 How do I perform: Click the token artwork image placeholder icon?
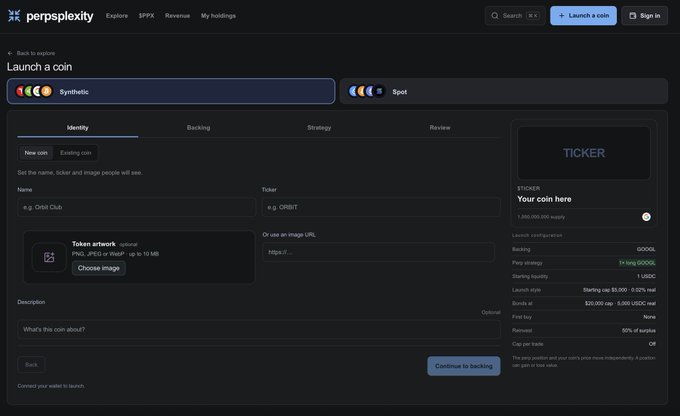click(x=49, y=257)
